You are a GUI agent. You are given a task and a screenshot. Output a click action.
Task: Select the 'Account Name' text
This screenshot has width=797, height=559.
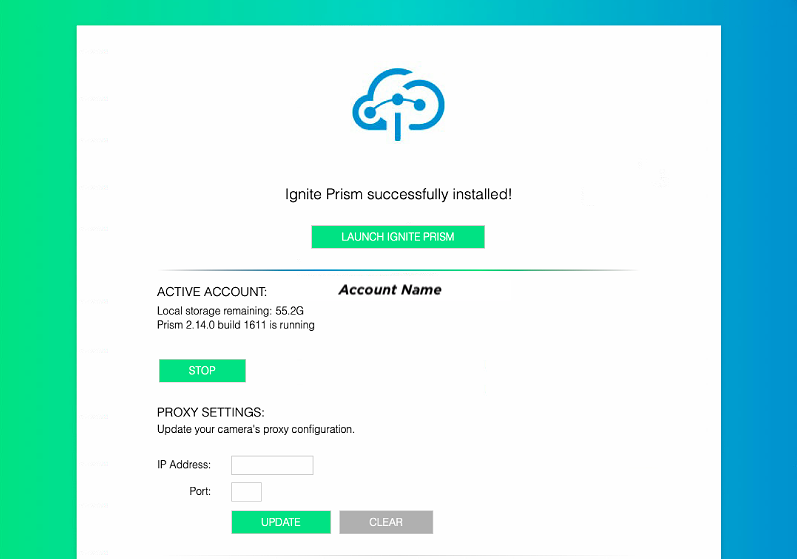pyautogui.click(x=390, y=290)
